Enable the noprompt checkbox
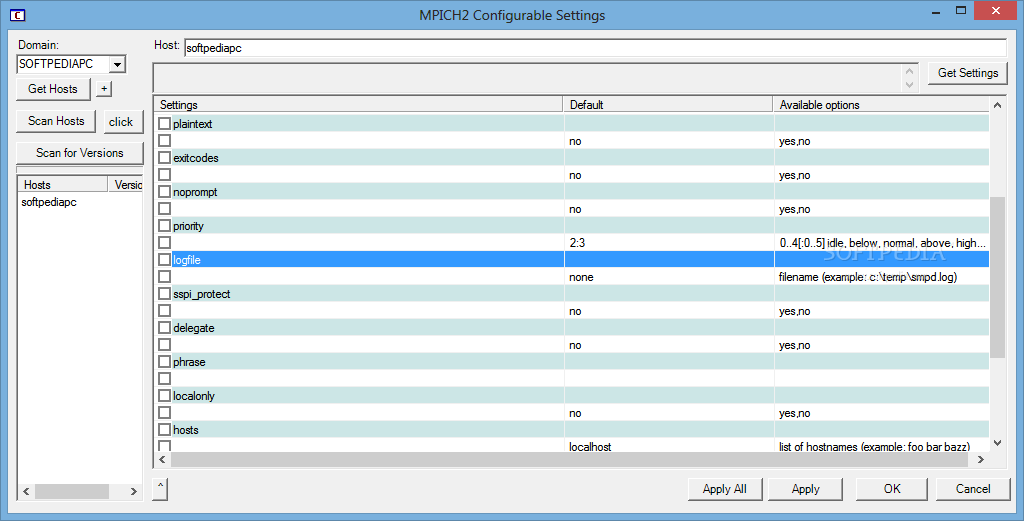Screen dimensions: 1024x521 click(165, 191)
